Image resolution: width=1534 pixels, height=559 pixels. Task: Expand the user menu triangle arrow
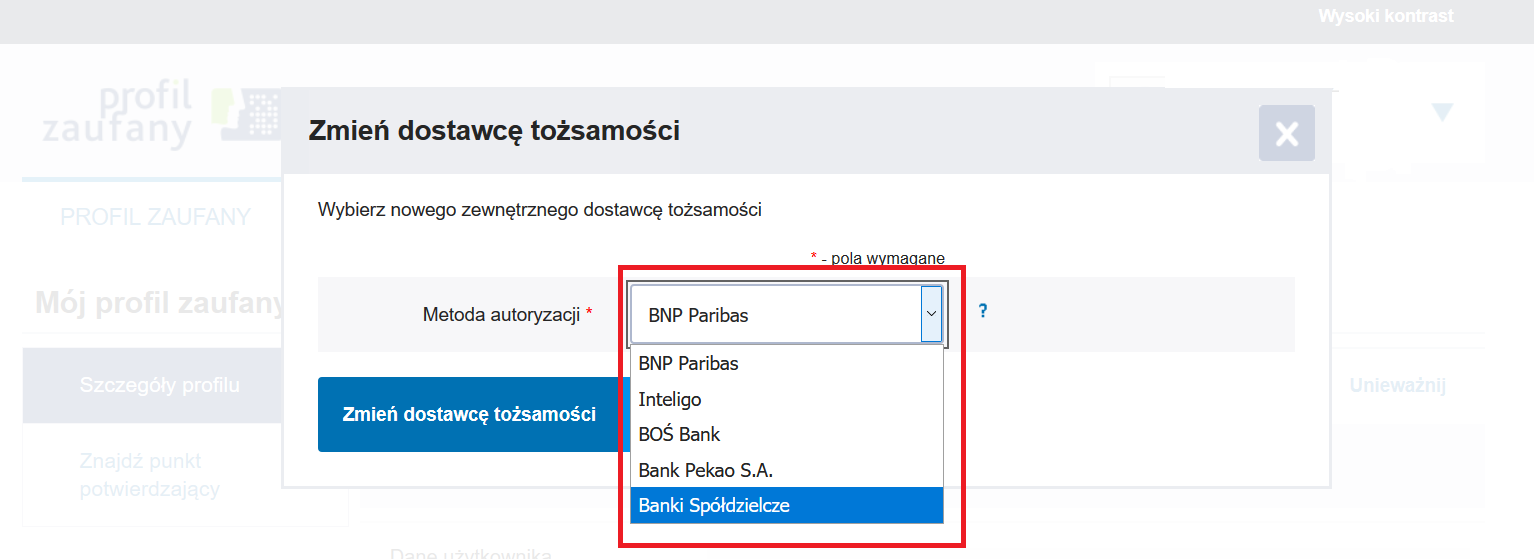point(1441,112)
